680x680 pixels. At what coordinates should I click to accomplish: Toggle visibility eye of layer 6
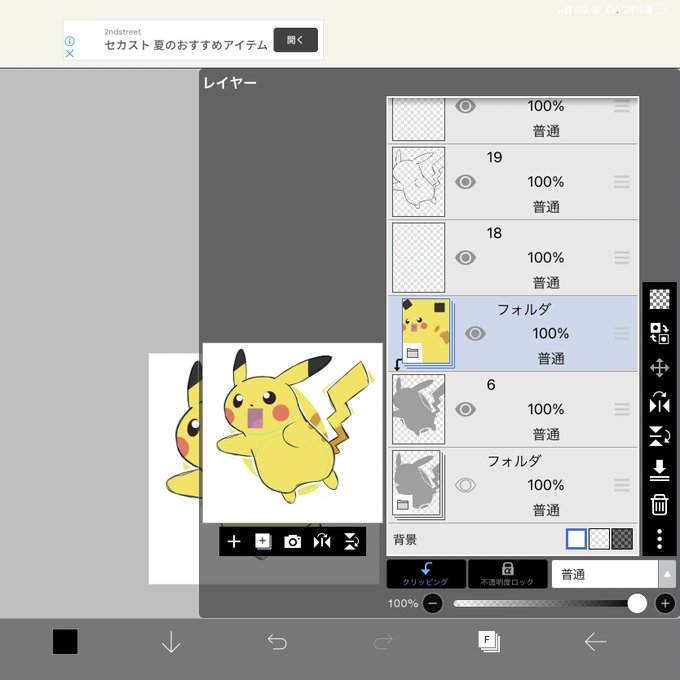coord(465,409)
